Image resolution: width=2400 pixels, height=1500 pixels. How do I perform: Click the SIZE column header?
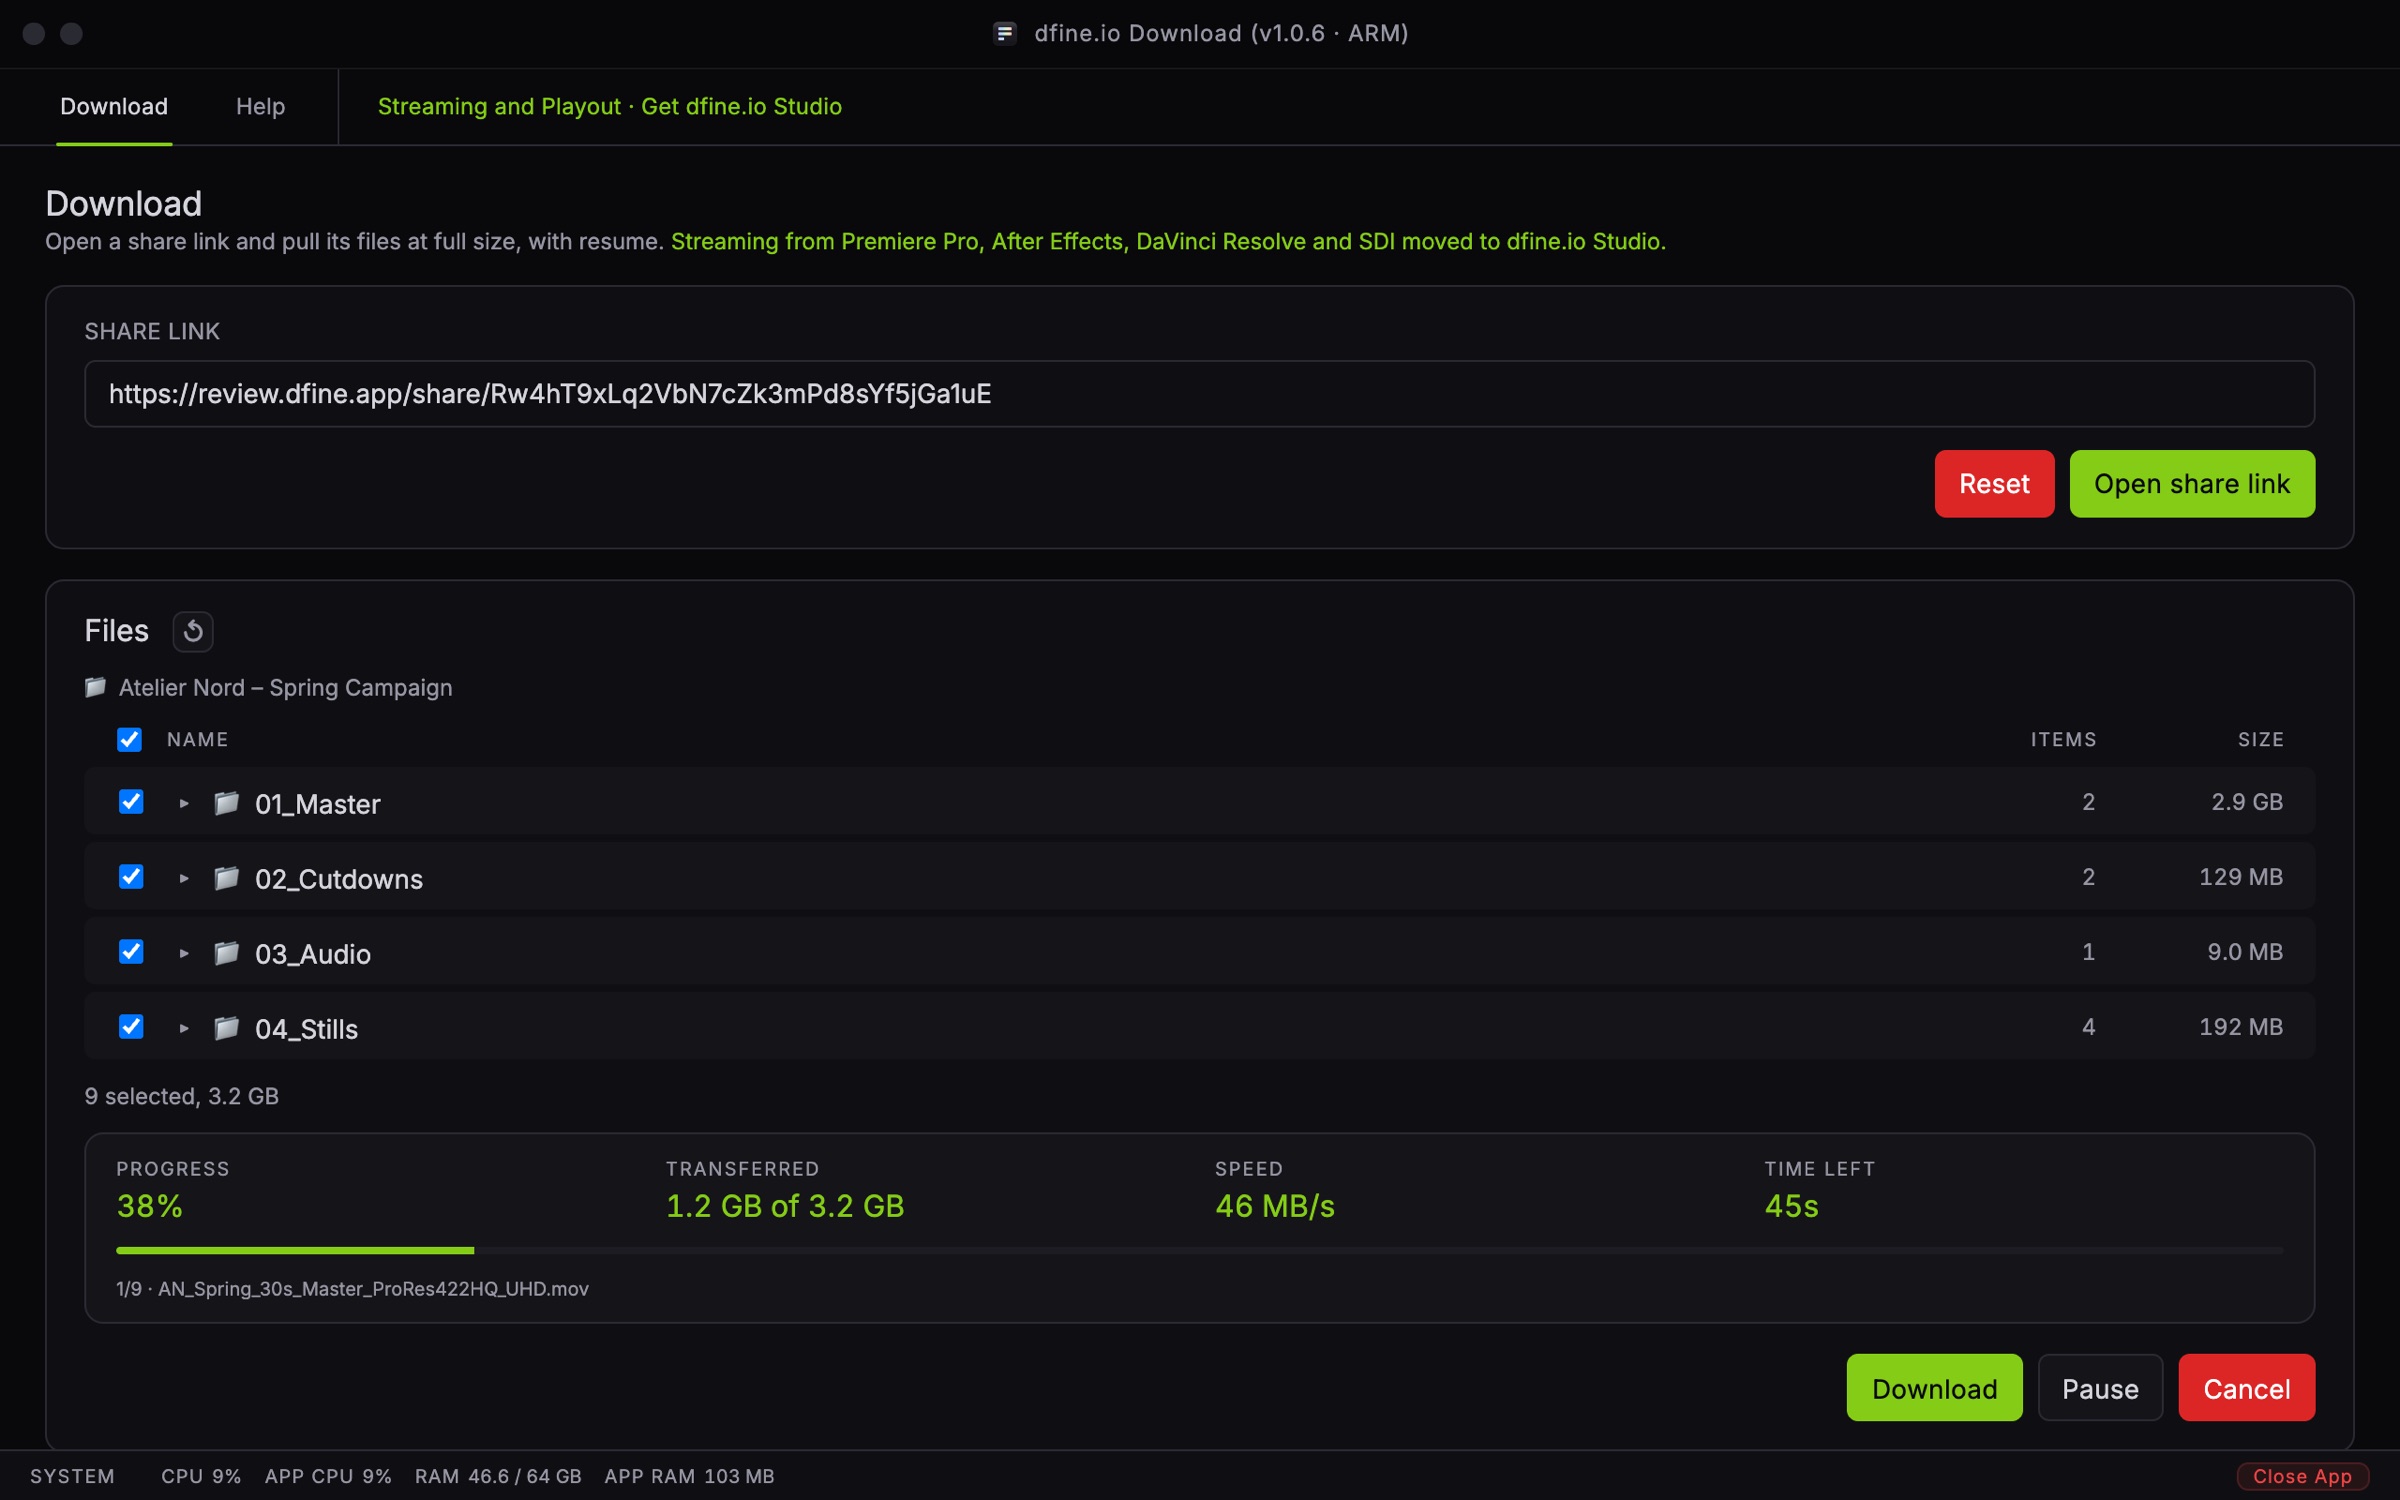point(2260,739)
